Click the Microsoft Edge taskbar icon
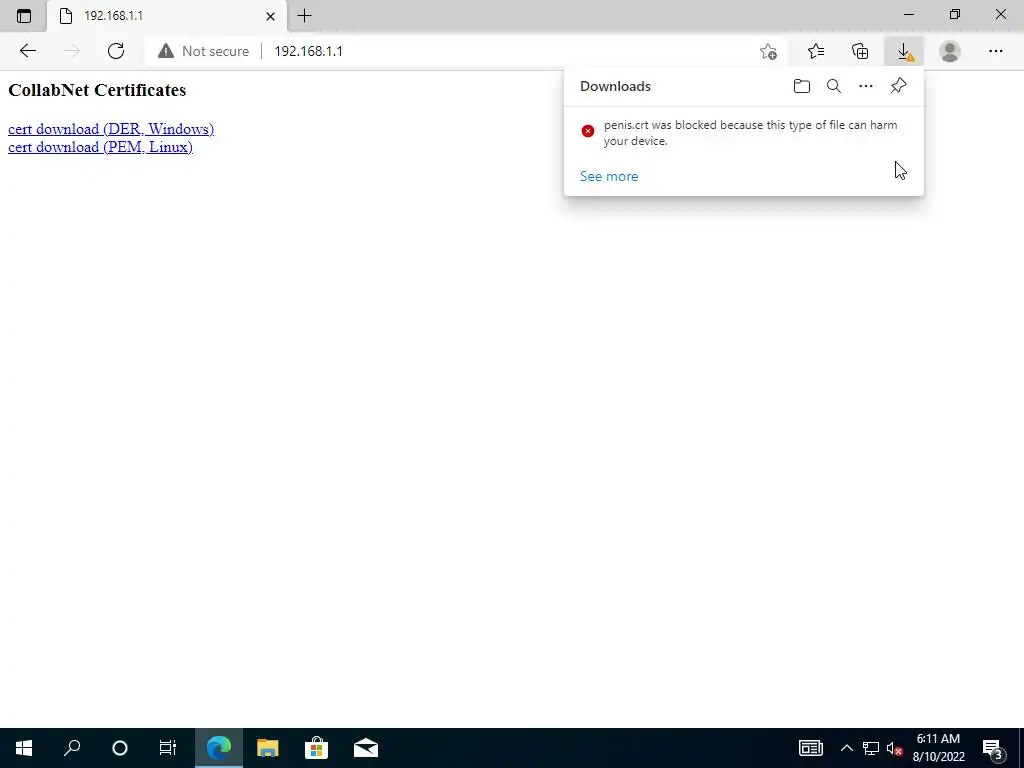The width and height of the screenshot is (1024, 768). tap(219, 748)
